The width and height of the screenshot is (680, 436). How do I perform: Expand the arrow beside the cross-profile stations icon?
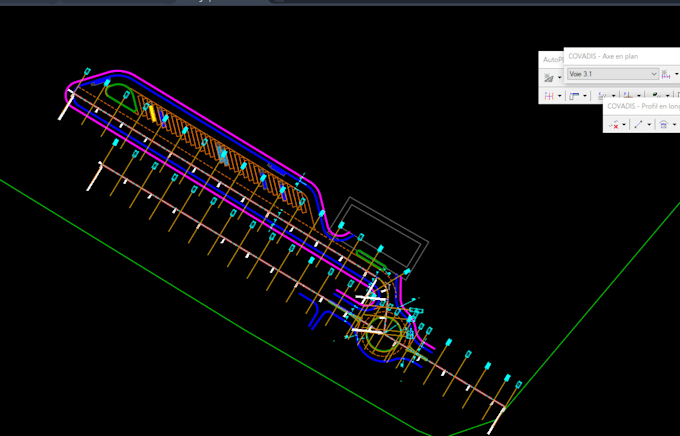559,95
